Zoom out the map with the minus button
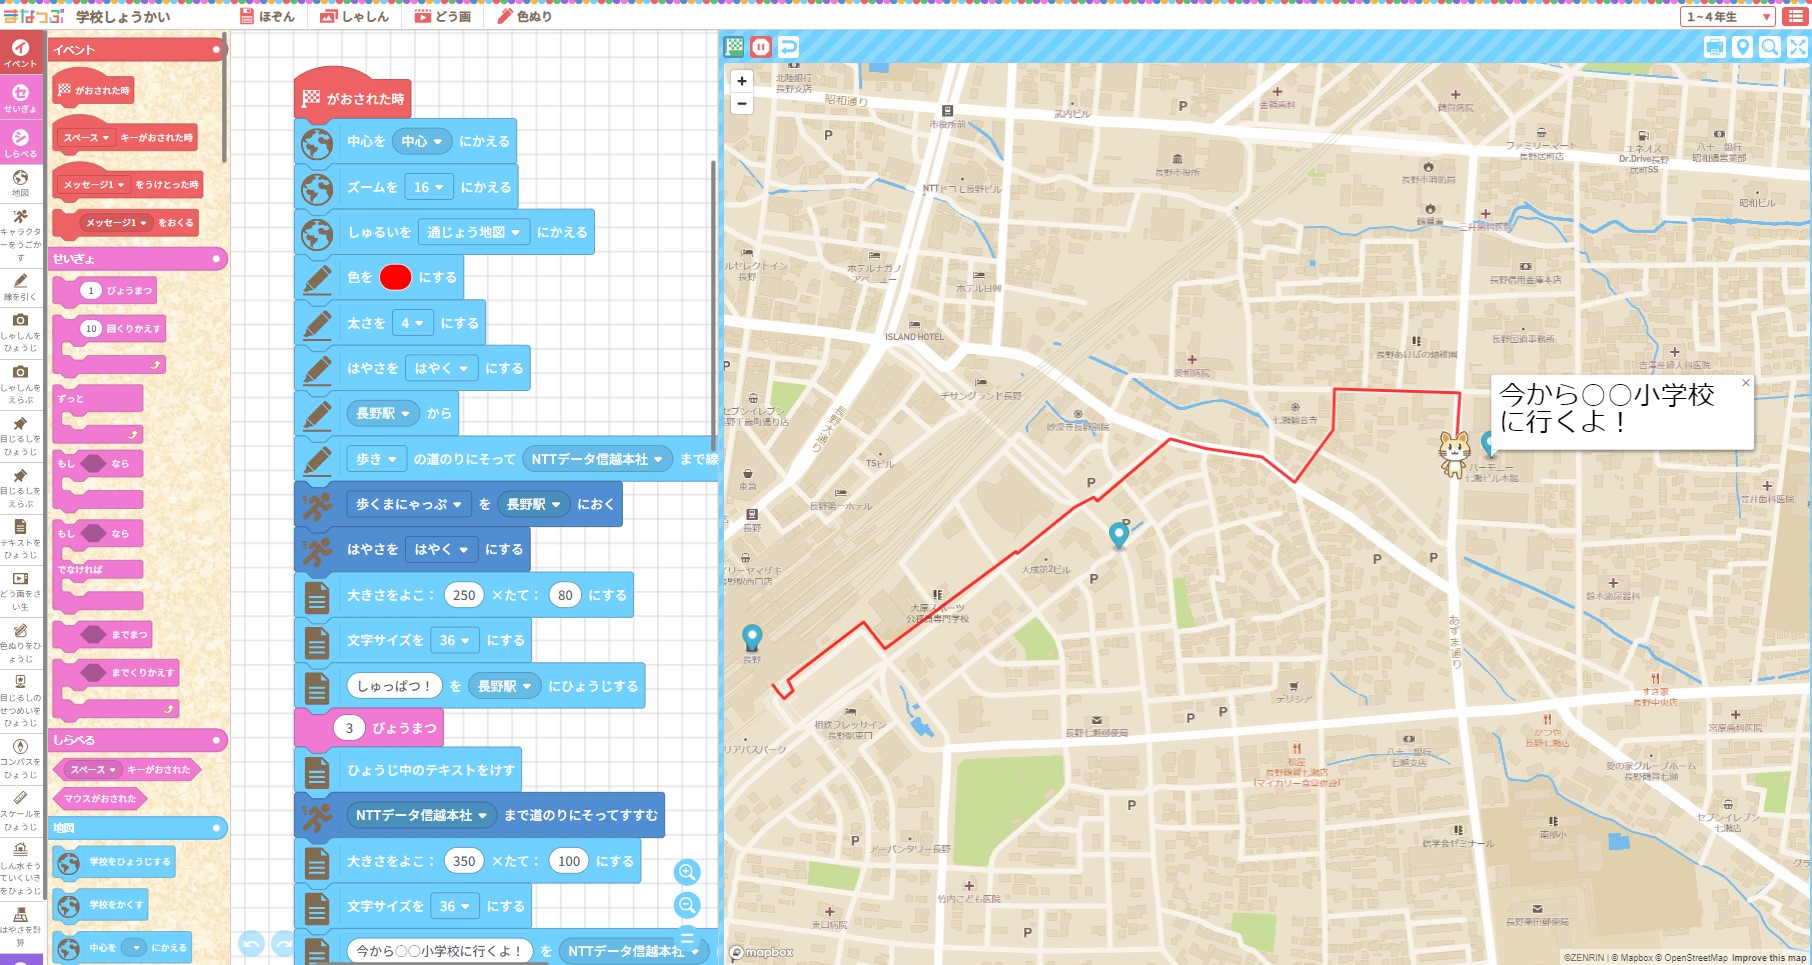Viewport: 1812px width, 965px height. point(741,103)
